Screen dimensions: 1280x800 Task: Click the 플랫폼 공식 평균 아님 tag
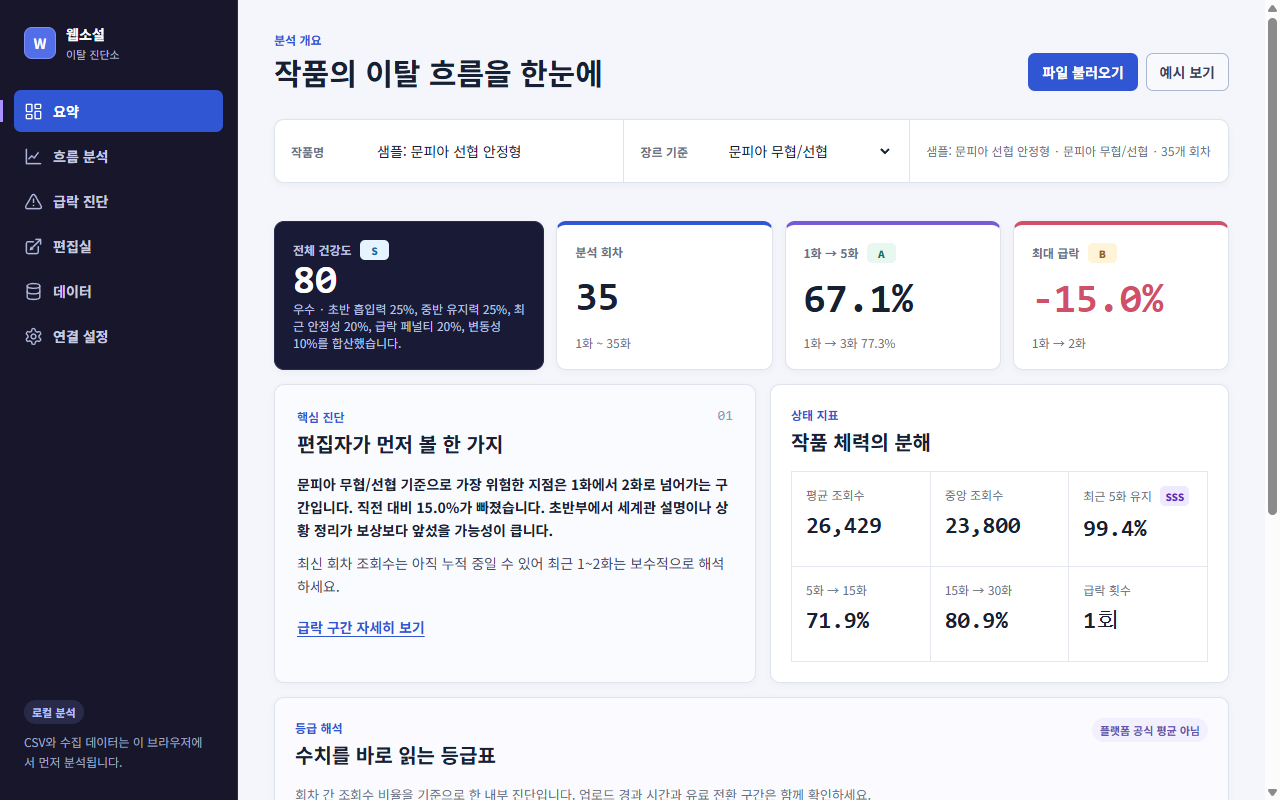click(1149, 730)
